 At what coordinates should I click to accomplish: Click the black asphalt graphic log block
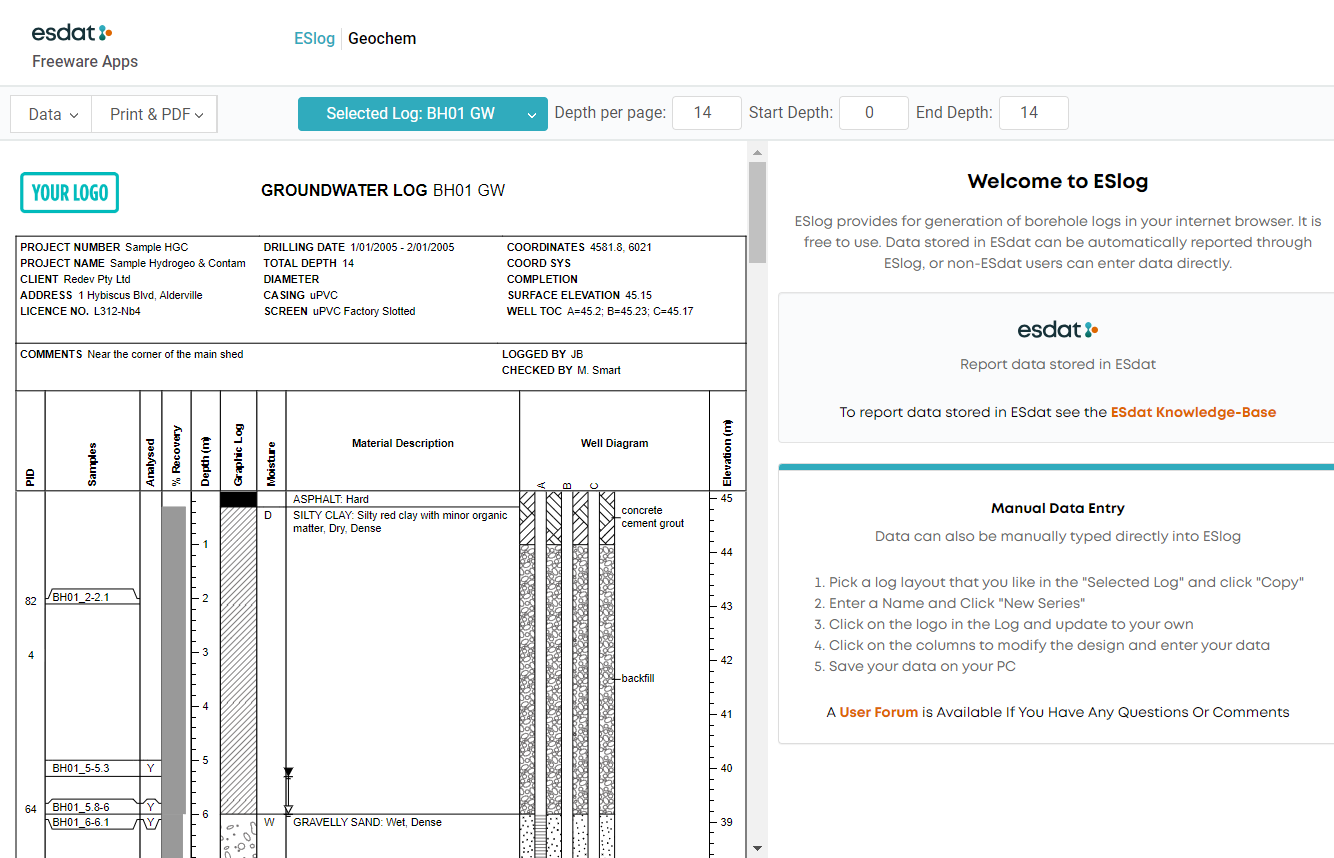click(x=238, y=499)
